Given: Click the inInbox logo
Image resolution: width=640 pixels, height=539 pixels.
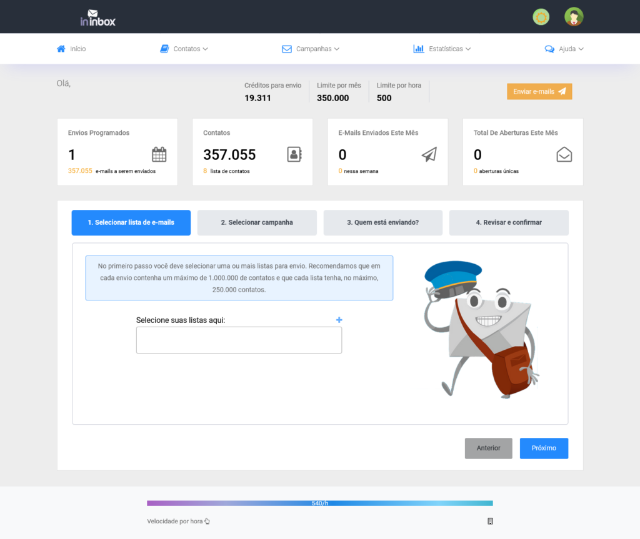Looking at the screenshot, I should coord(98,17).
